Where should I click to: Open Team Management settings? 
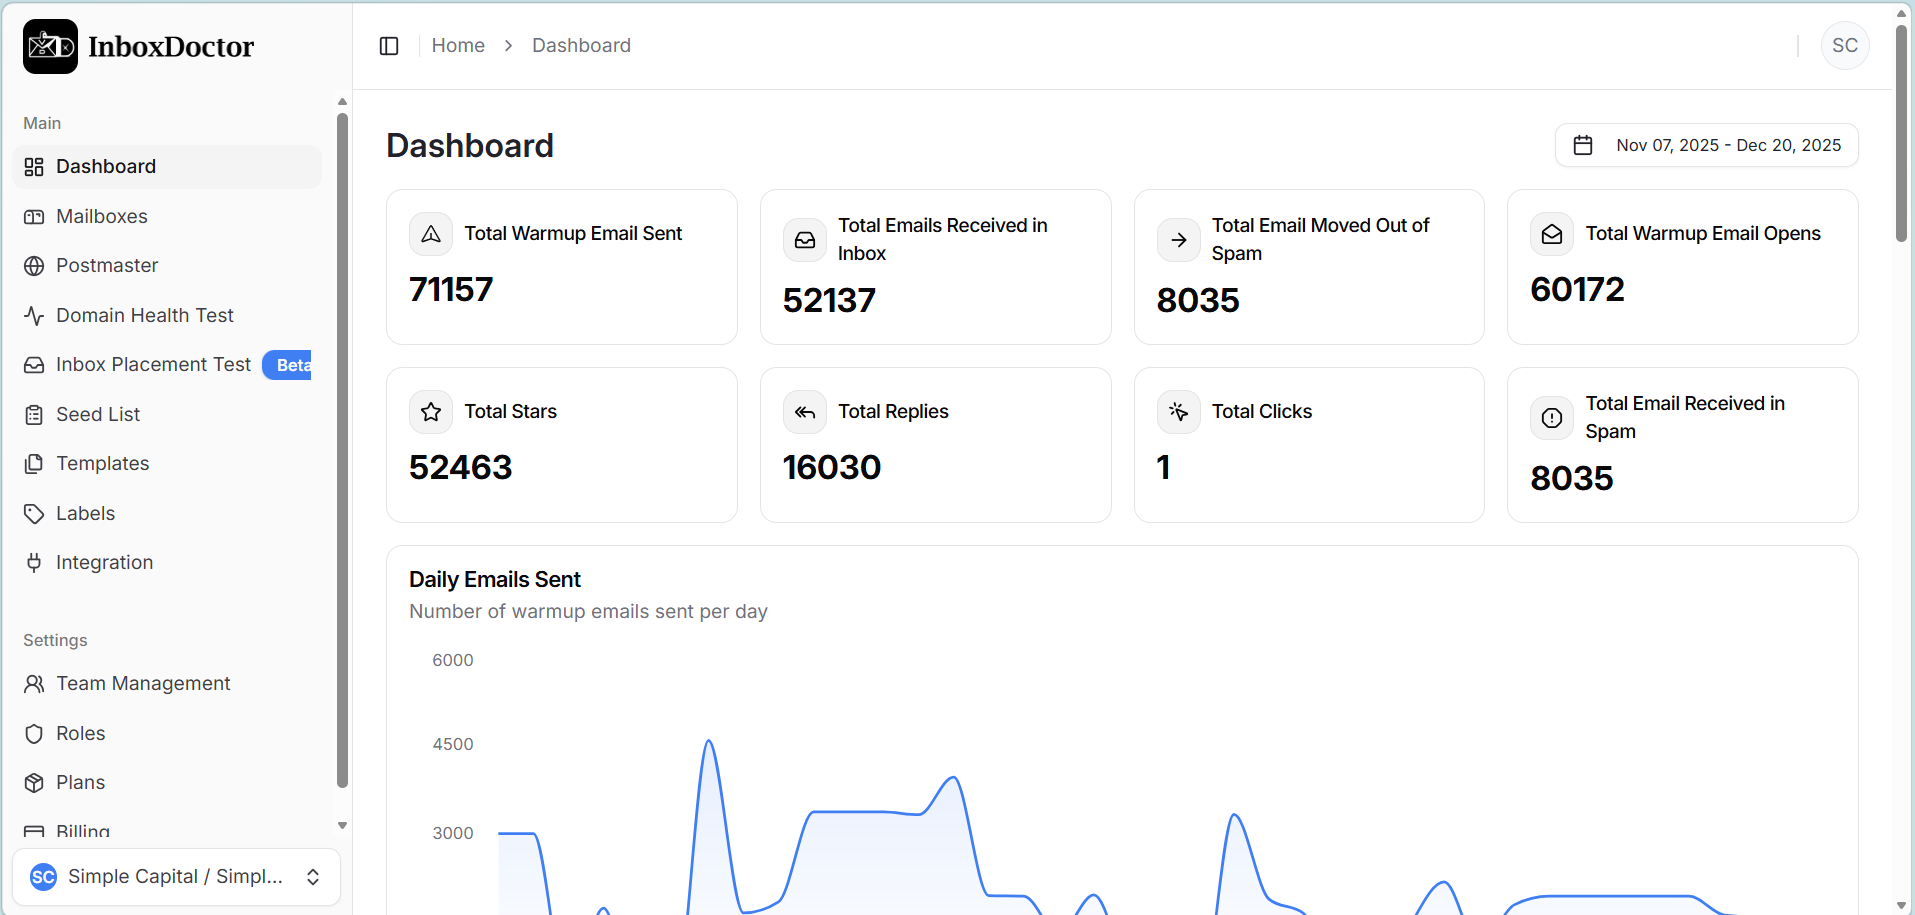click(143, 683)
